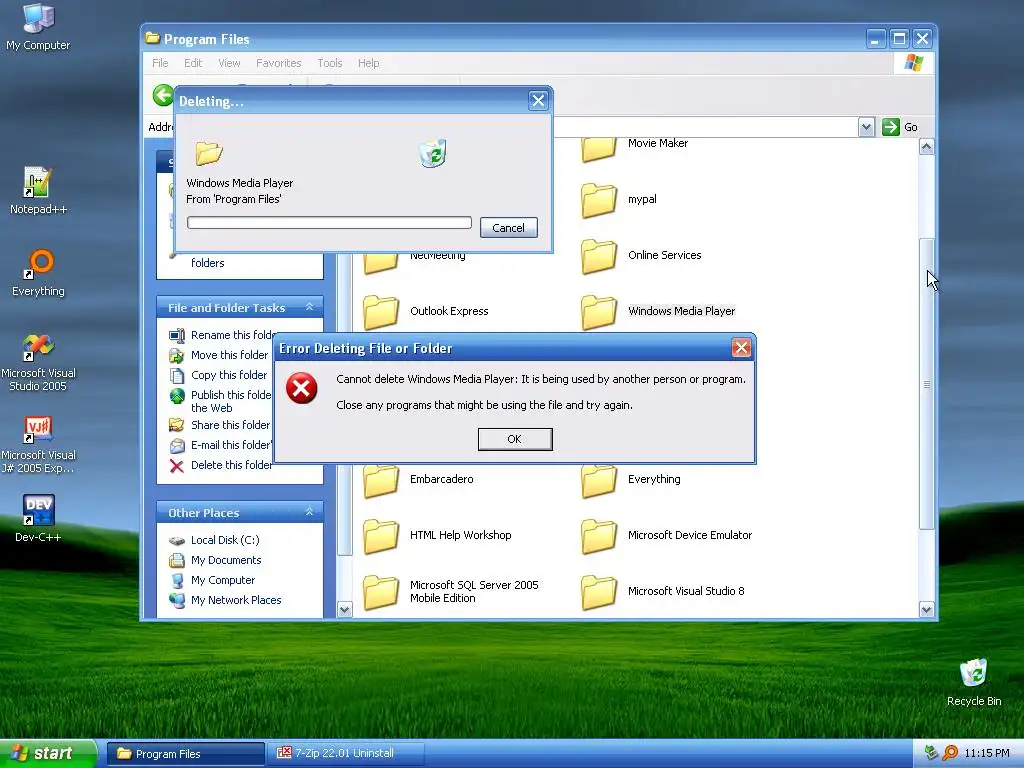
Task: Select Notepad++ desktop shortcut
Action: click(38, 191)
